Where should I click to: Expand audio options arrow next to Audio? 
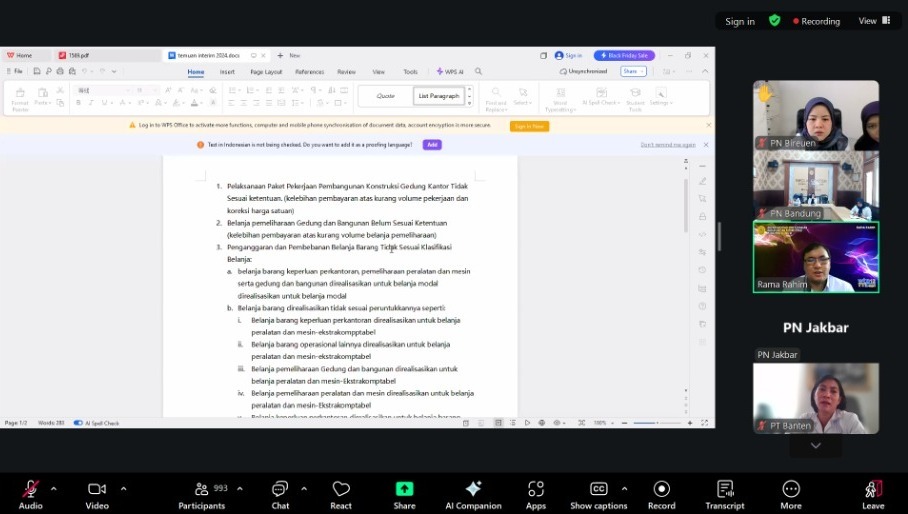[54, 488]
